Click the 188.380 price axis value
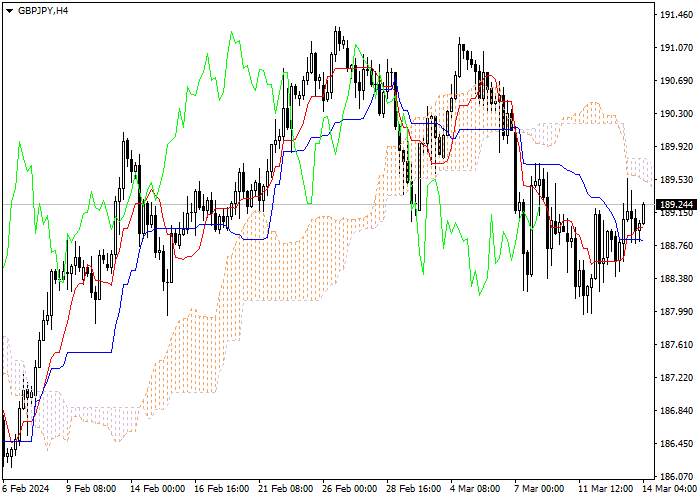Image resolution: width=700 pixels, height=500 pixels. 676,279
